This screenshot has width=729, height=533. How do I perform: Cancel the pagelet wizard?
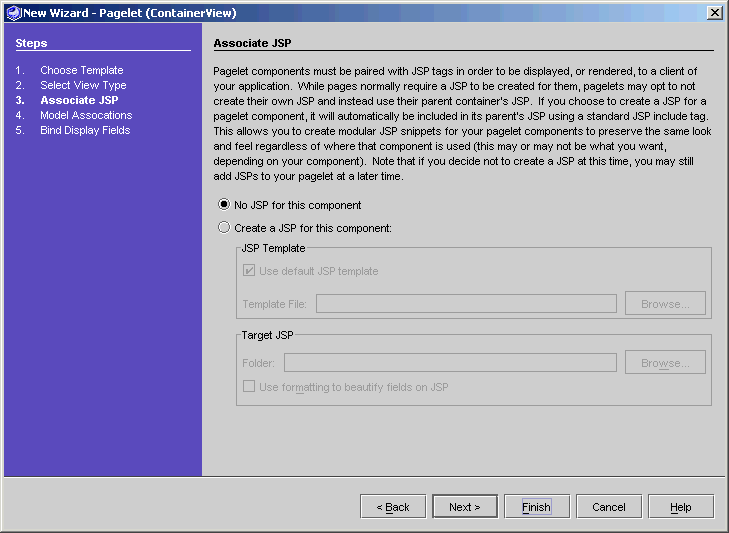tap(609, 506)
